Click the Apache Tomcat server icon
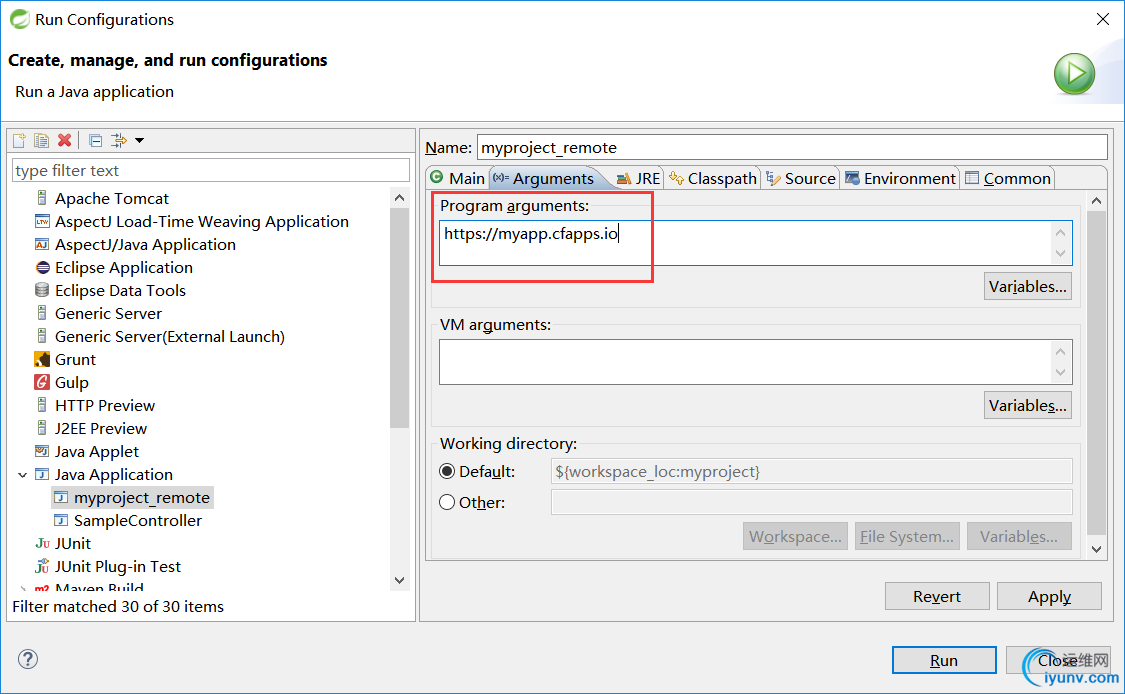Image resolution: width=1125 pixels, height=694 pixels. click(42, 198)
